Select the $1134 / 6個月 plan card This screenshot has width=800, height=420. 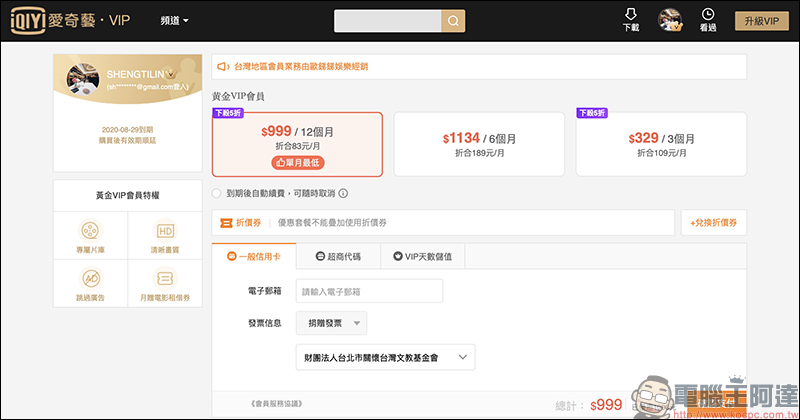[x=479, y=144]
